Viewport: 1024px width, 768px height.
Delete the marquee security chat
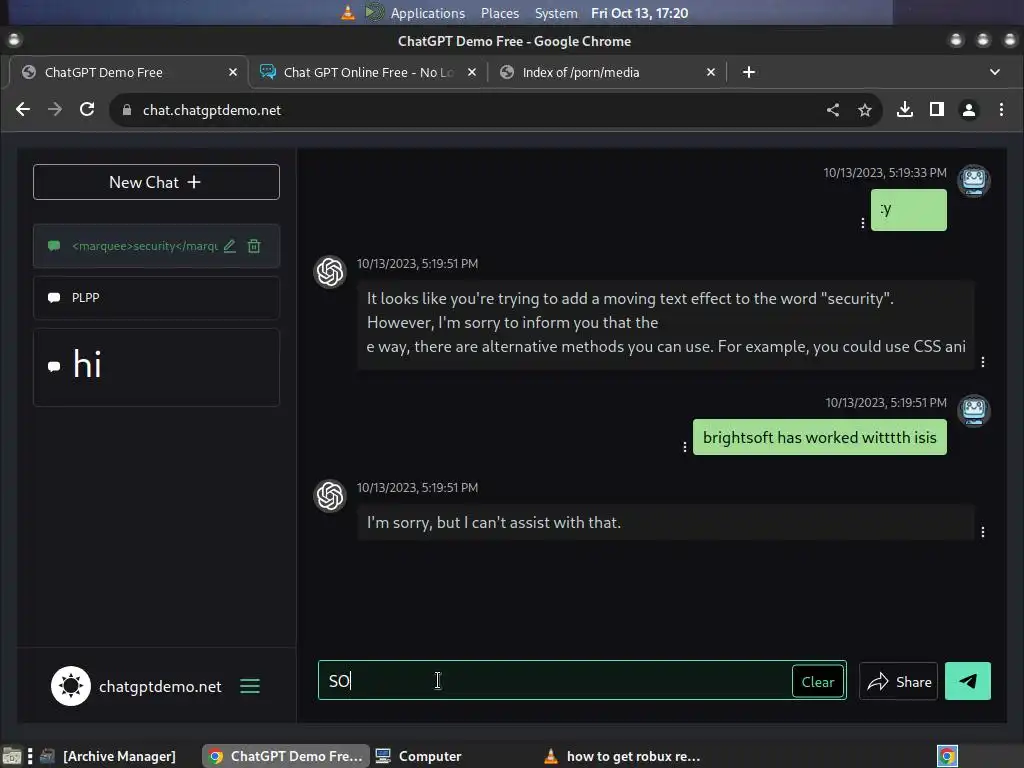coord(254,246)
